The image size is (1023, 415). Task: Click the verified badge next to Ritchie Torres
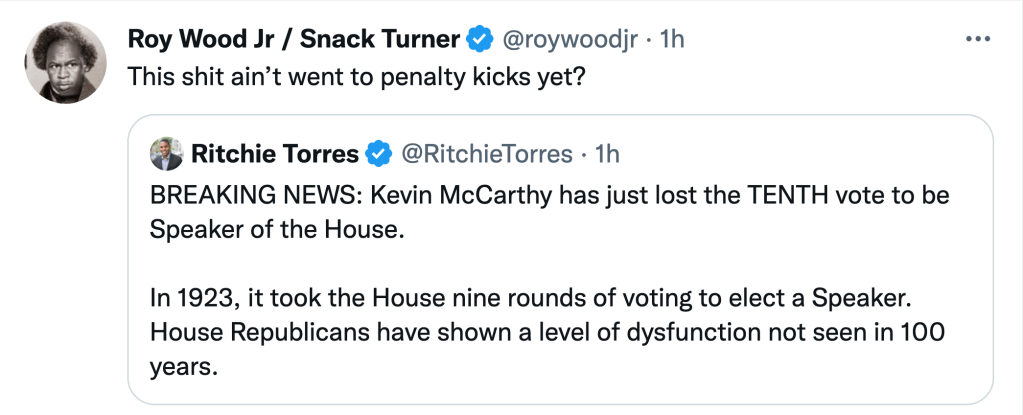(x=378, y=154)
